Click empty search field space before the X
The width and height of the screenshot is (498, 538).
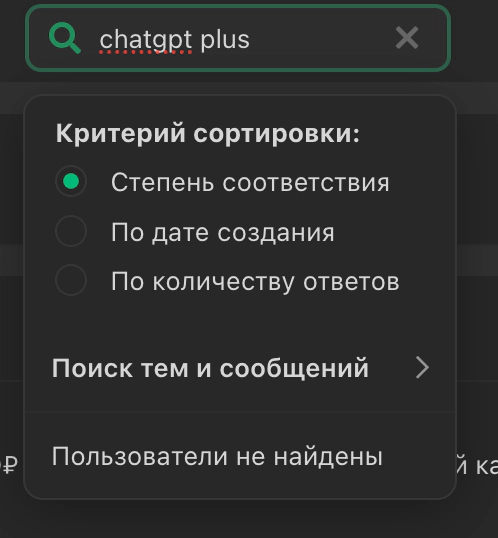(323, 38)
